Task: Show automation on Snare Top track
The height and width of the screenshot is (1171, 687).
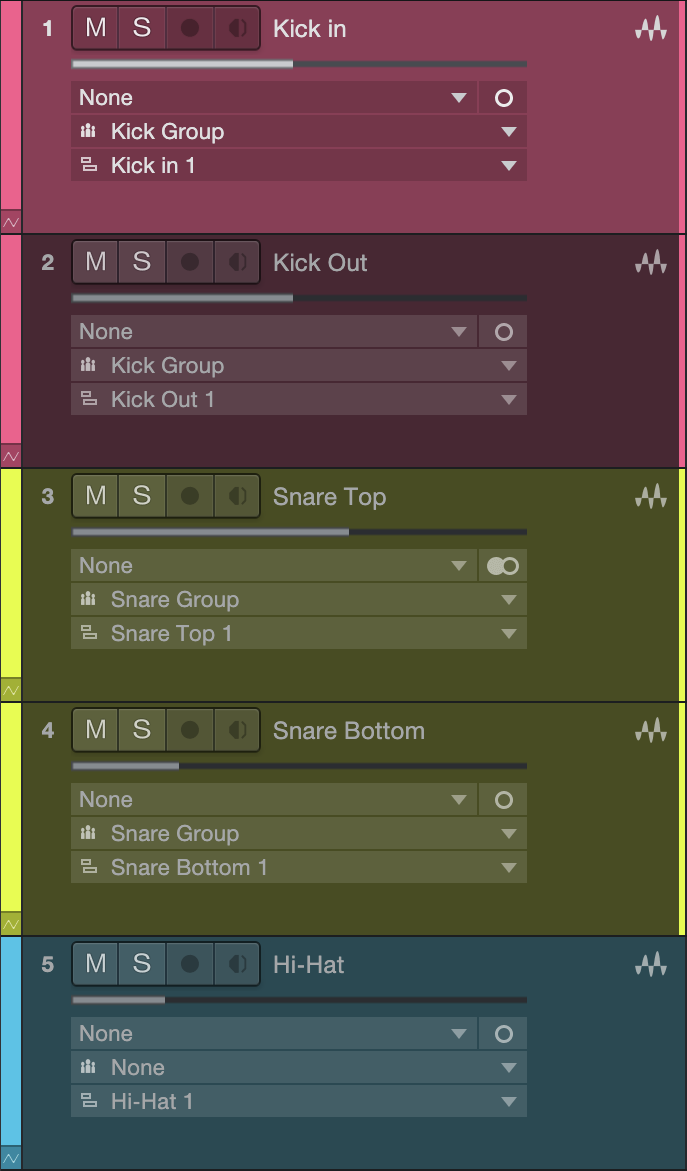Action: click(x=11, y=690)
